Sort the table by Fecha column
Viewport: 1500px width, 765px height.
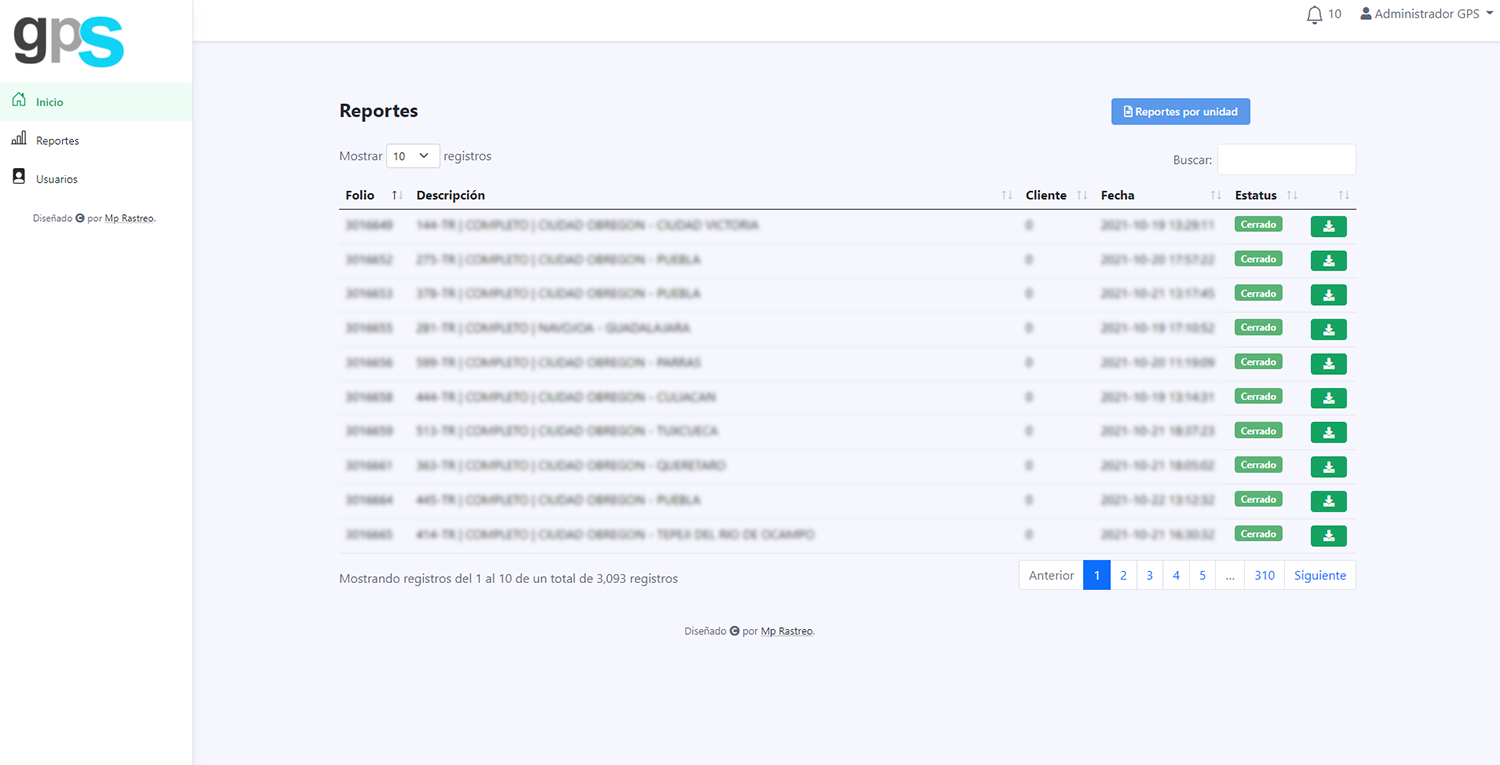pyautogui.click(x=1216, y=195)
